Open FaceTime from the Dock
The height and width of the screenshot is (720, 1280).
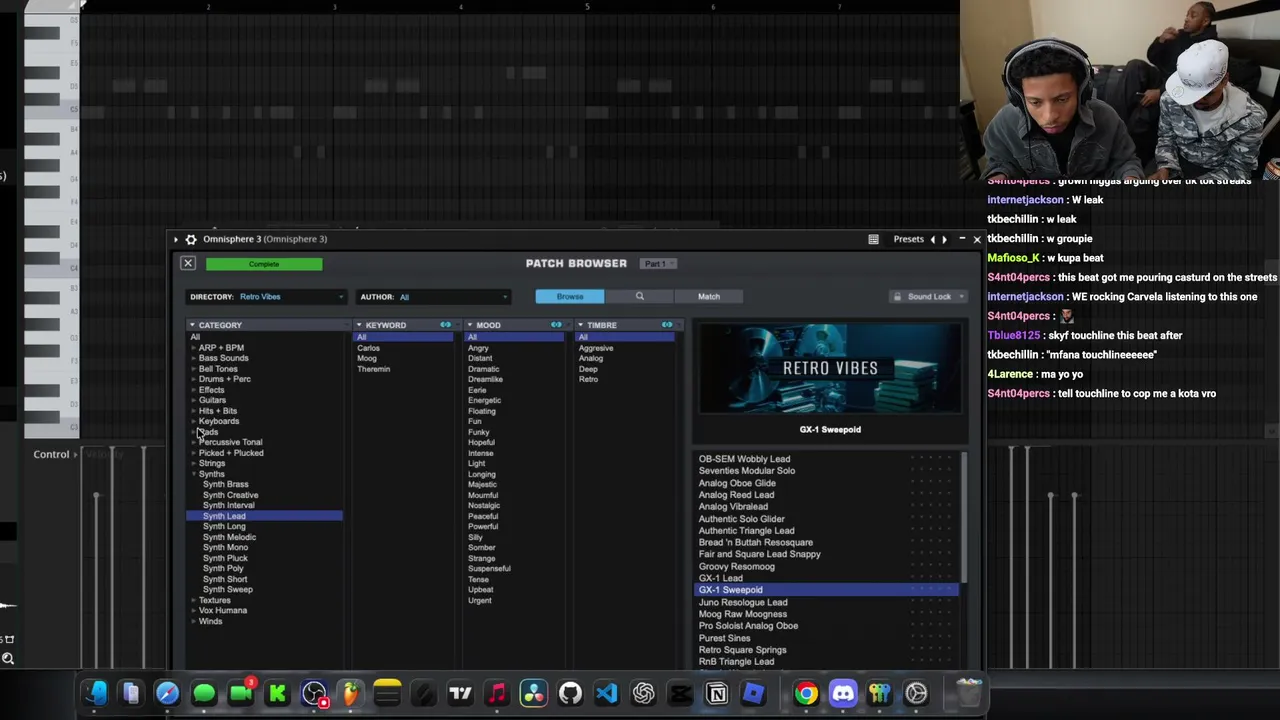241,693
